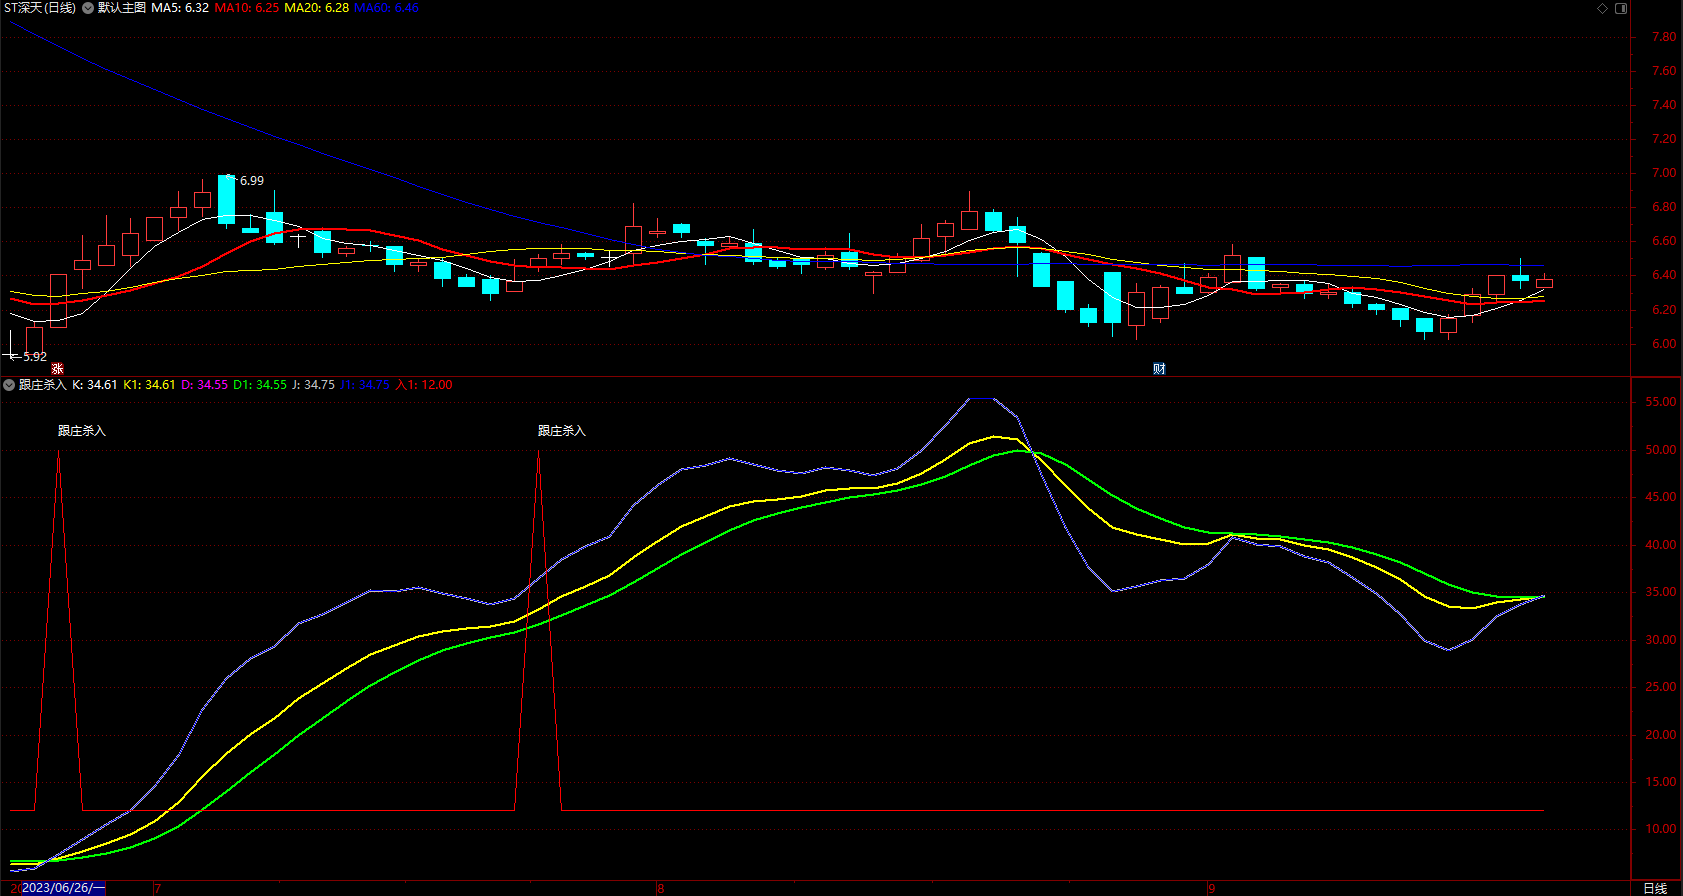This screenshot has width=1683, height=896.
Task: Click the 7.80 price axis label
Action: 1664,37
